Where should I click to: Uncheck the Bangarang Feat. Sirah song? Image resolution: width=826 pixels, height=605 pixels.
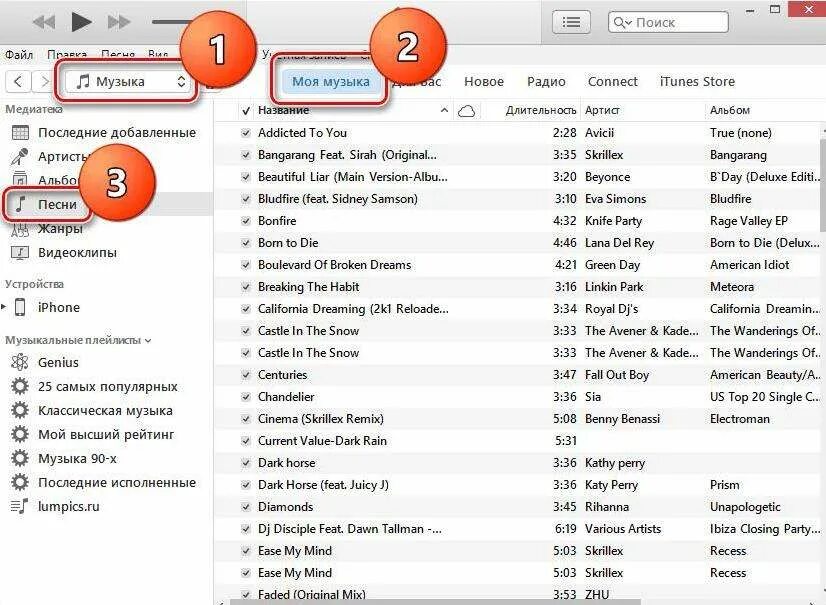pos(245,155)
